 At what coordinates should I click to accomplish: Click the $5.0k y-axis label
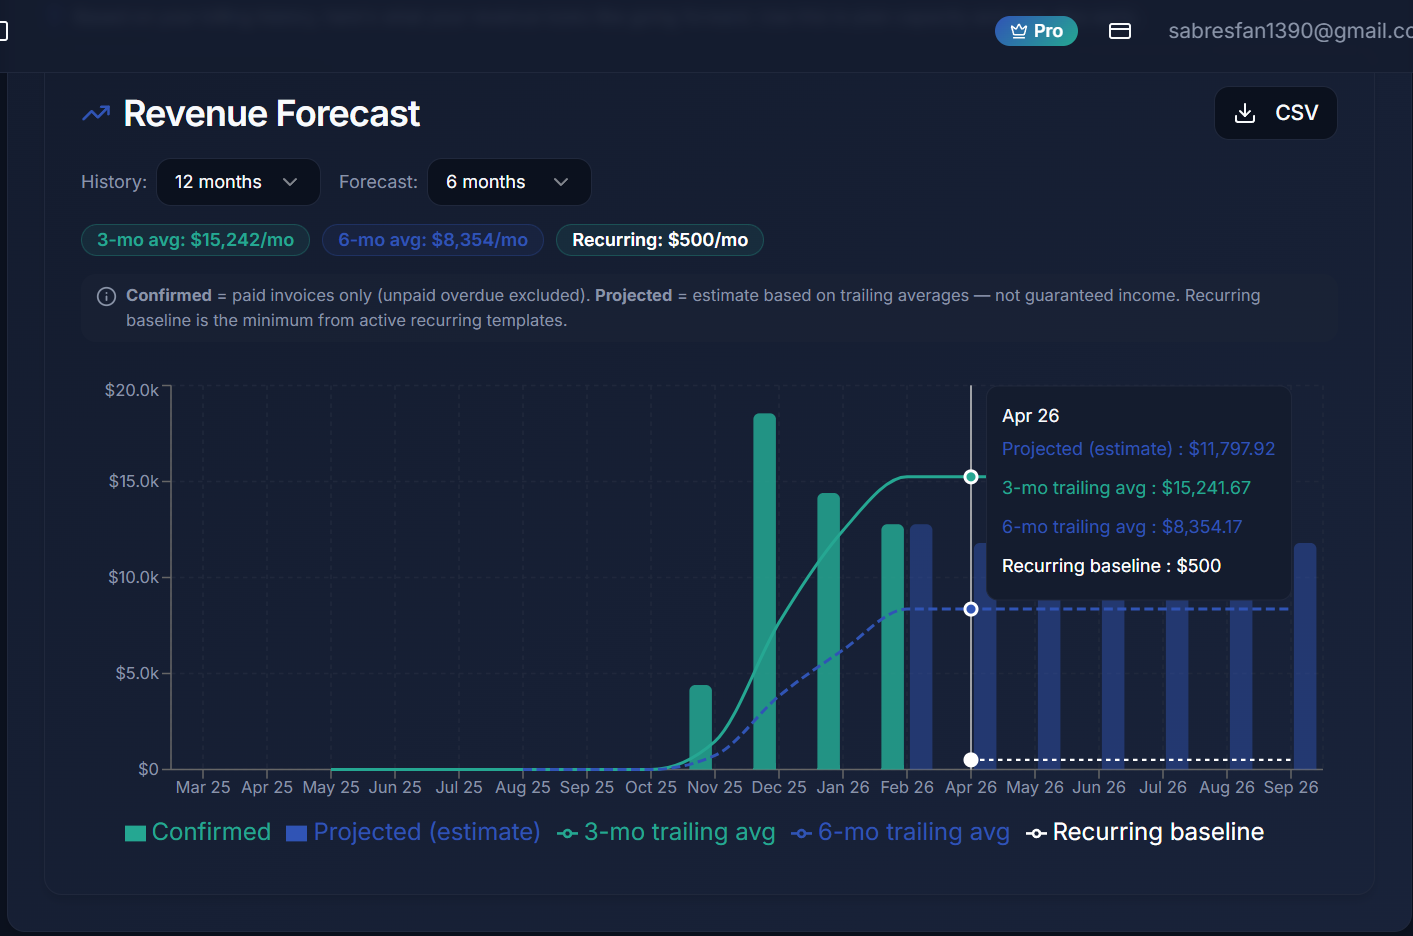(137, 674)
